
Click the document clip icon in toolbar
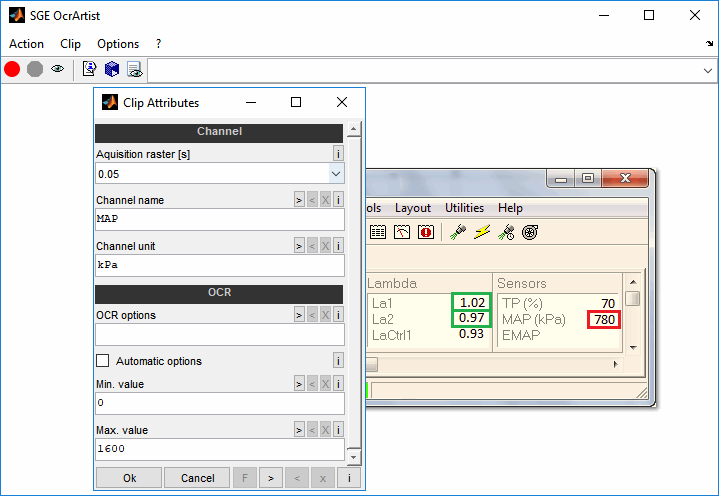click(x=89, y=69)
